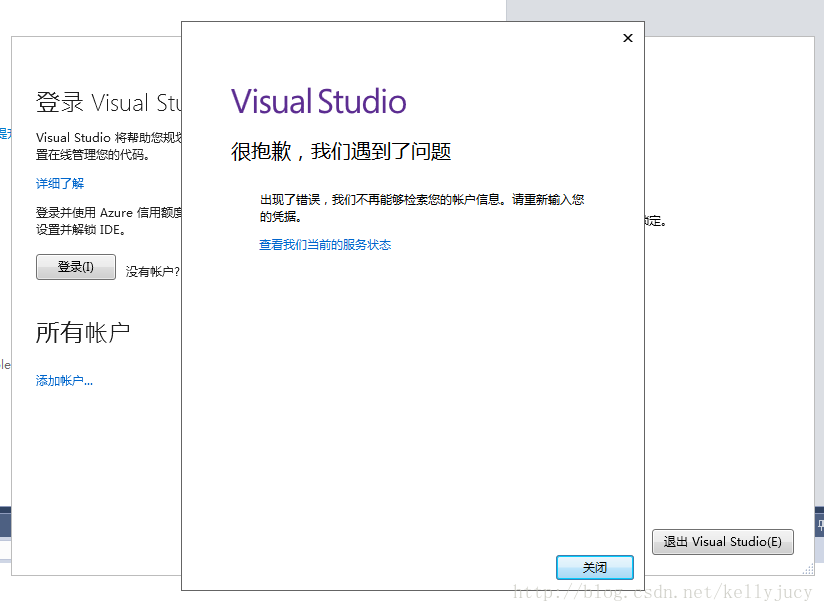The width and height of the screenshot is (824, 612).
Task: Click the 关闭 button
Action: click(594, 567)
